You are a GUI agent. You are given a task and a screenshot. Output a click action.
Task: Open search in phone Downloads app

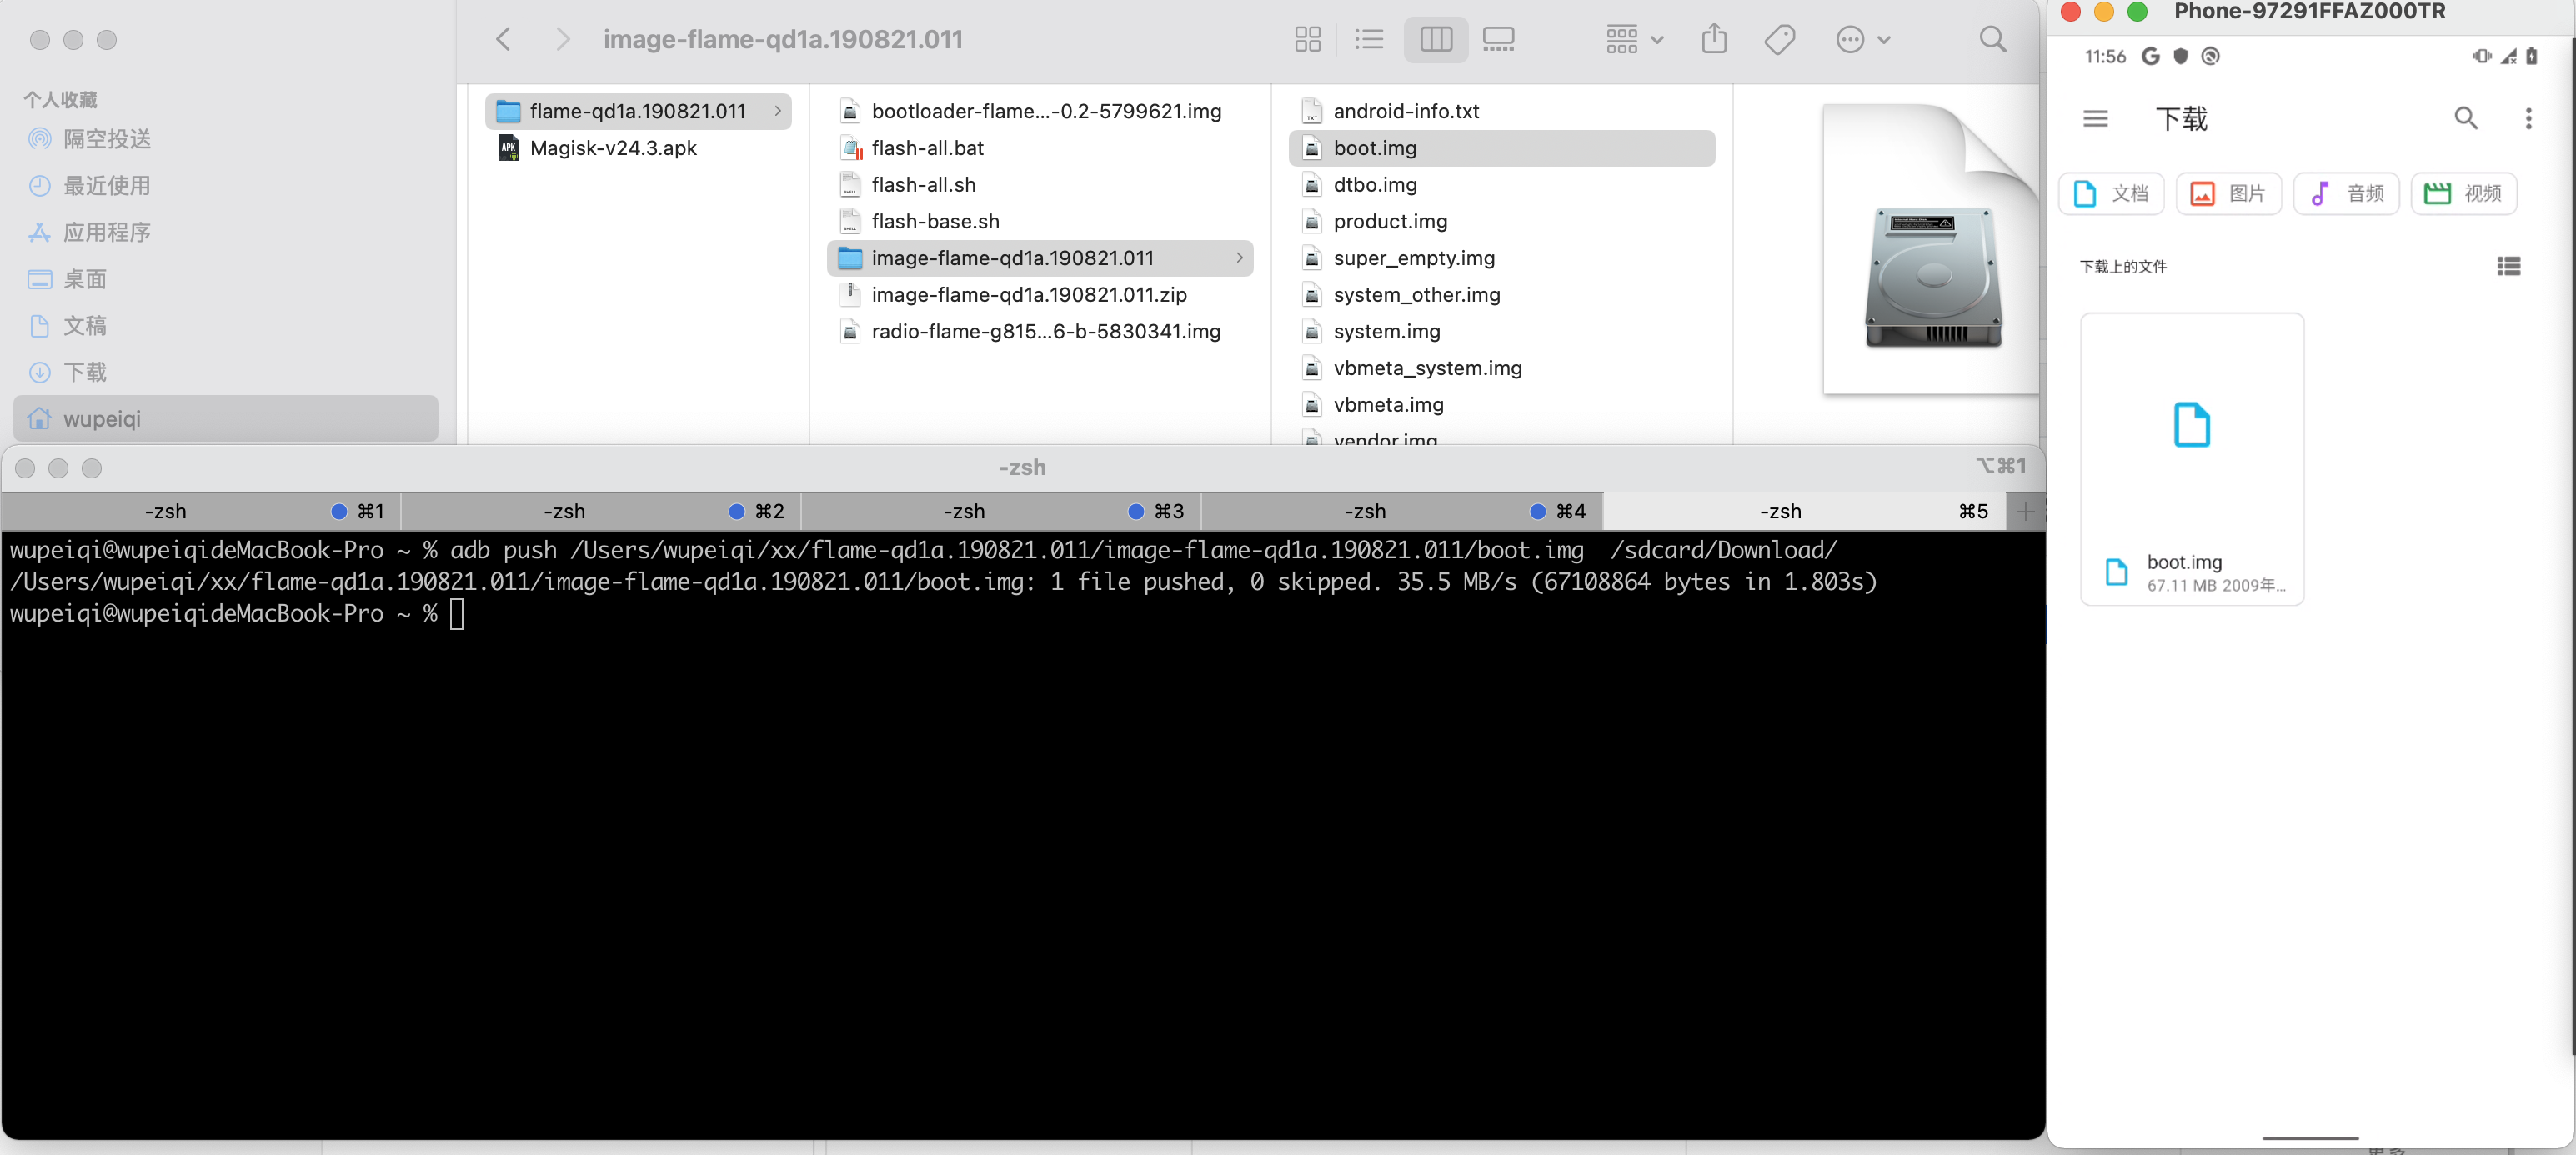pos(2465,119)
